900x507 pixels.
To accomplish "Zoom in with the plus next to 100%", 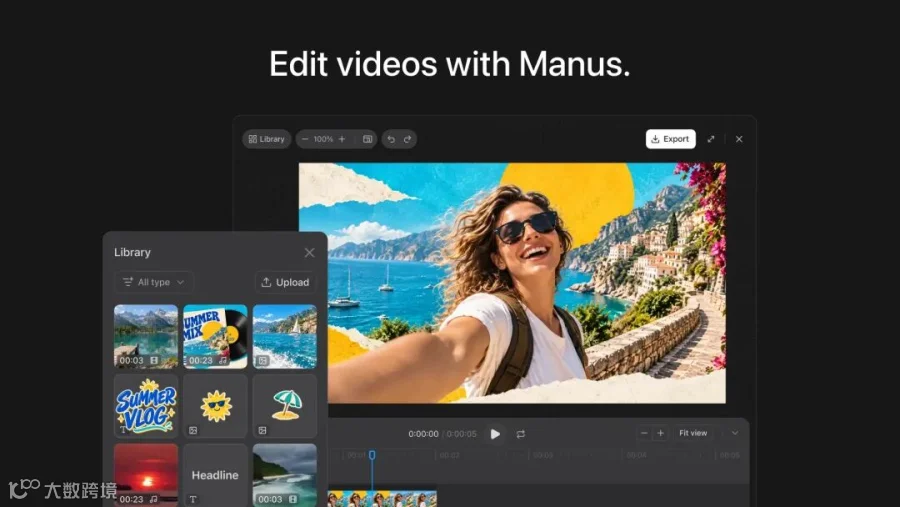I will coord(342,139).
